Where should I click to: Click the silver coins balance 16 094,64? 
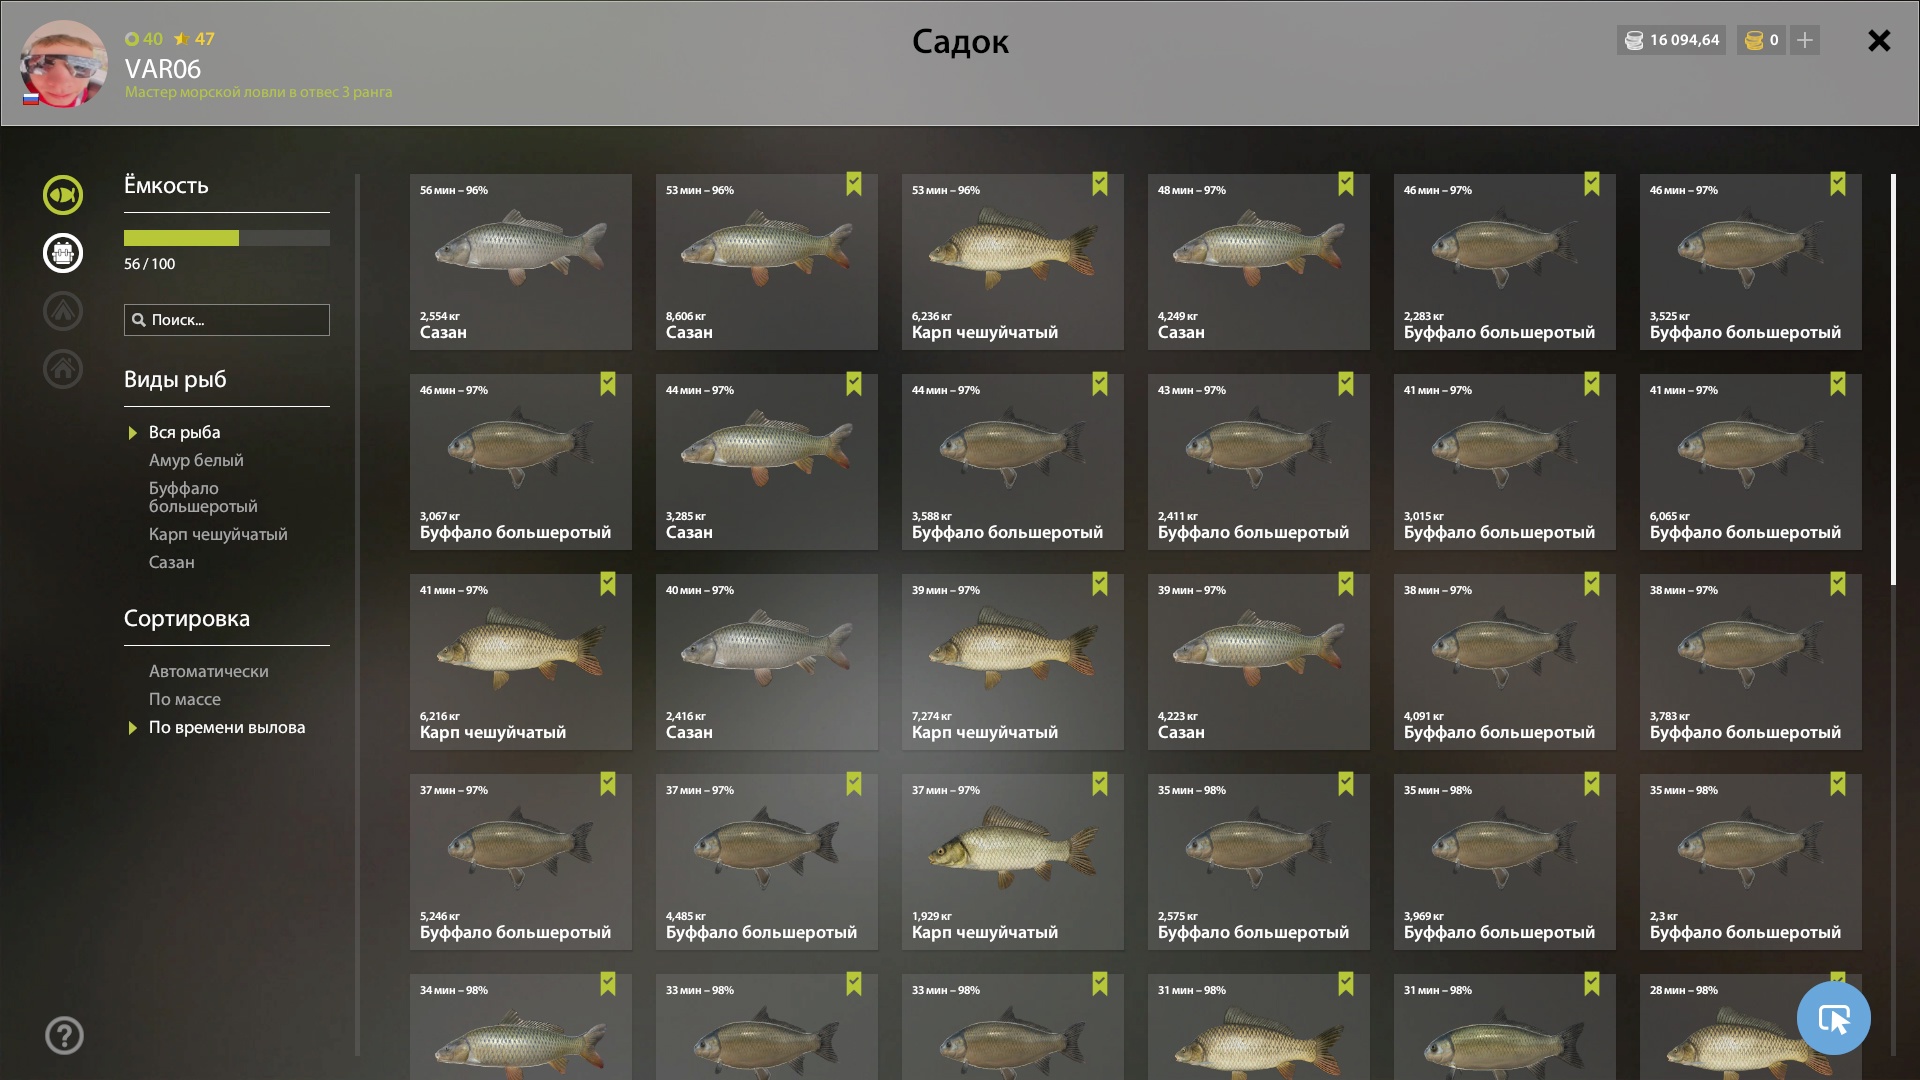(x=1671, y=40)
